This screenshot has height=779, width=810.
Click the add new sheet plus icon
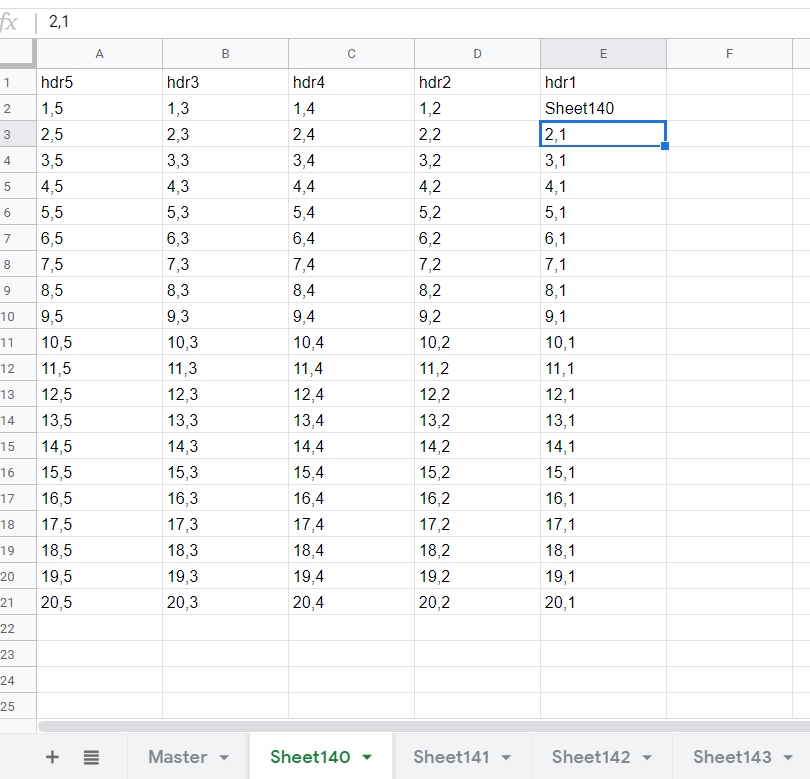point(52,757)
